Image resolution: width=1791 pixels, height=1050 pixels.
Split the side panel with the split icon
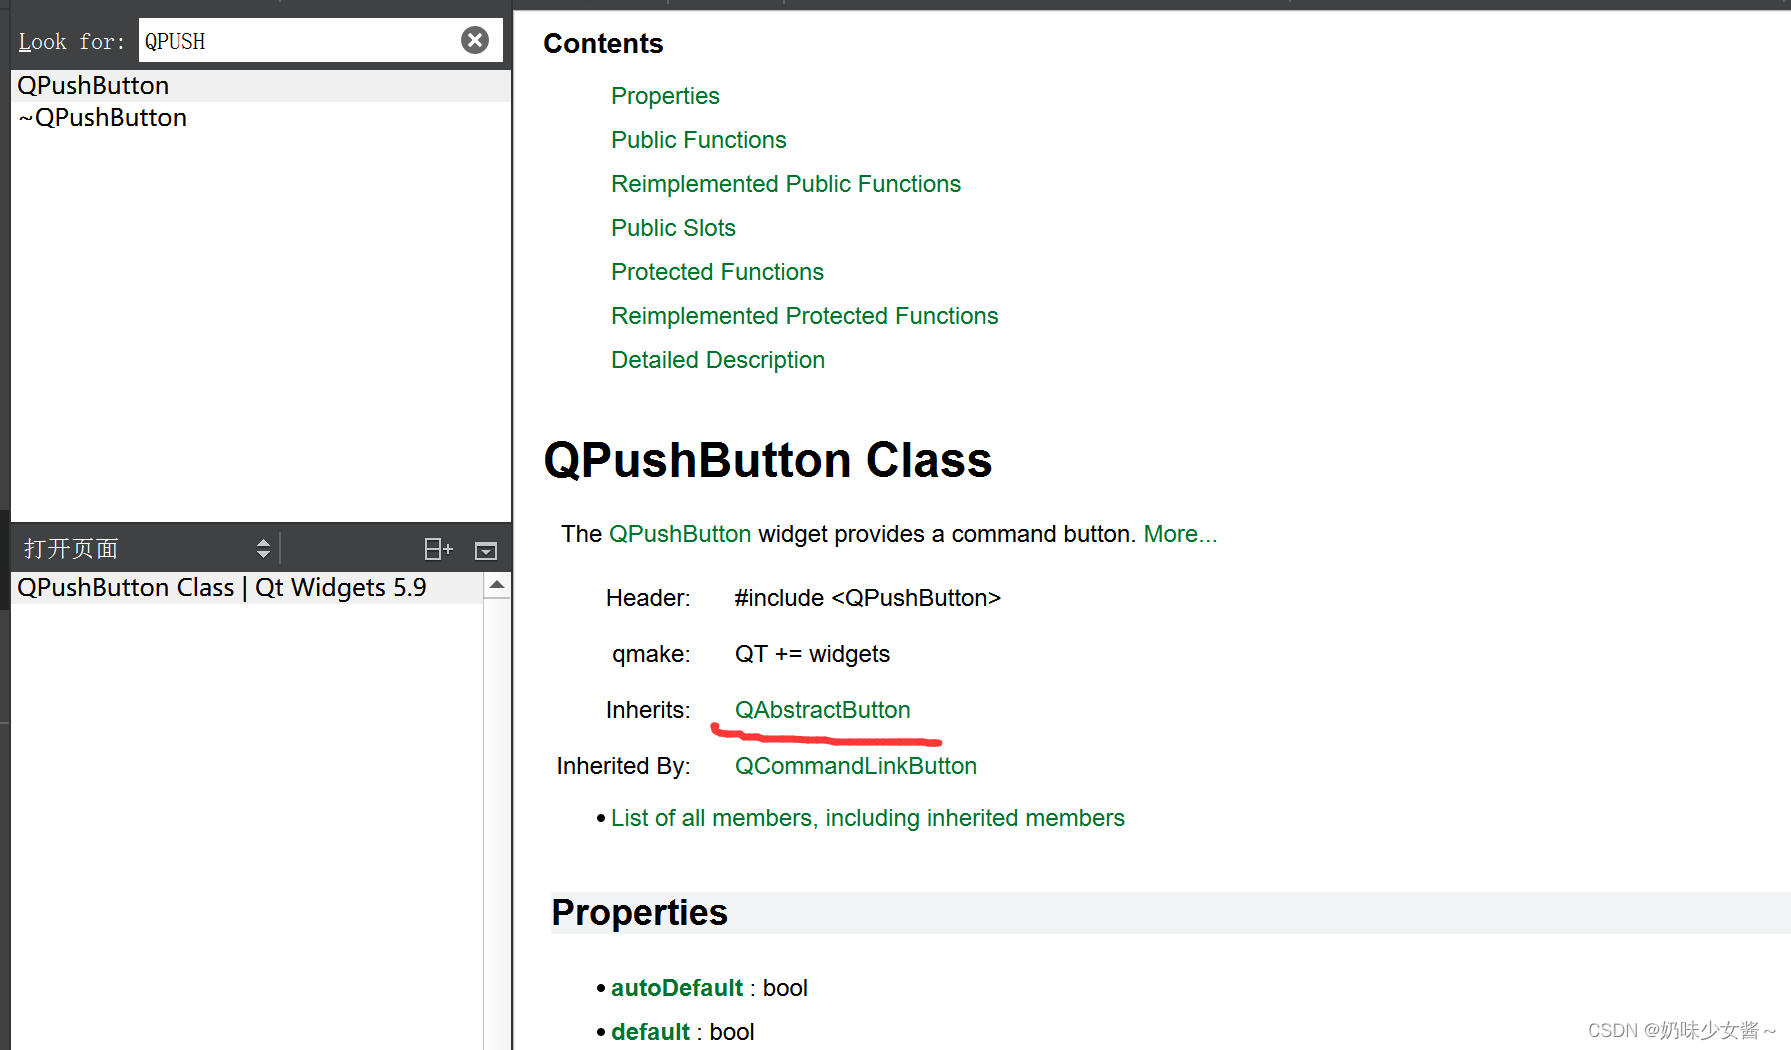[438, 549]
